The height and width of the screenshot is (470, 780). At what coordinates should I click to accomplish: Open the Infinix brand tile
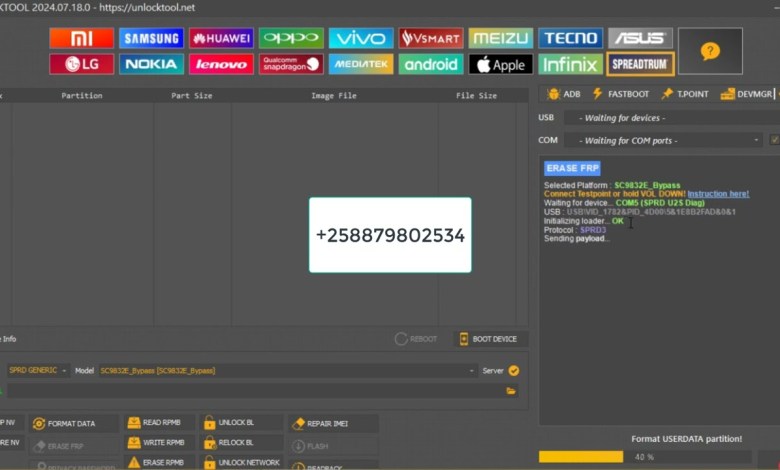pyautogui.click(x=571, y=64)
